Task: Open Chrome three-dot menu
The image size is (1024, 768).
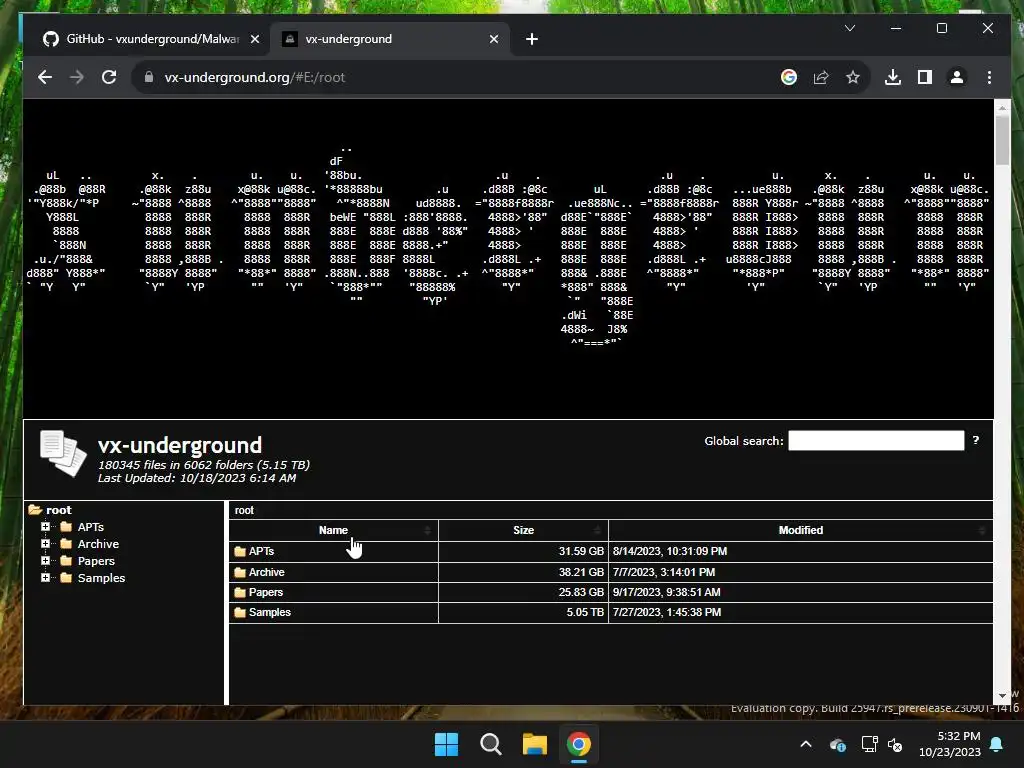Action: (x=989, y=77)
